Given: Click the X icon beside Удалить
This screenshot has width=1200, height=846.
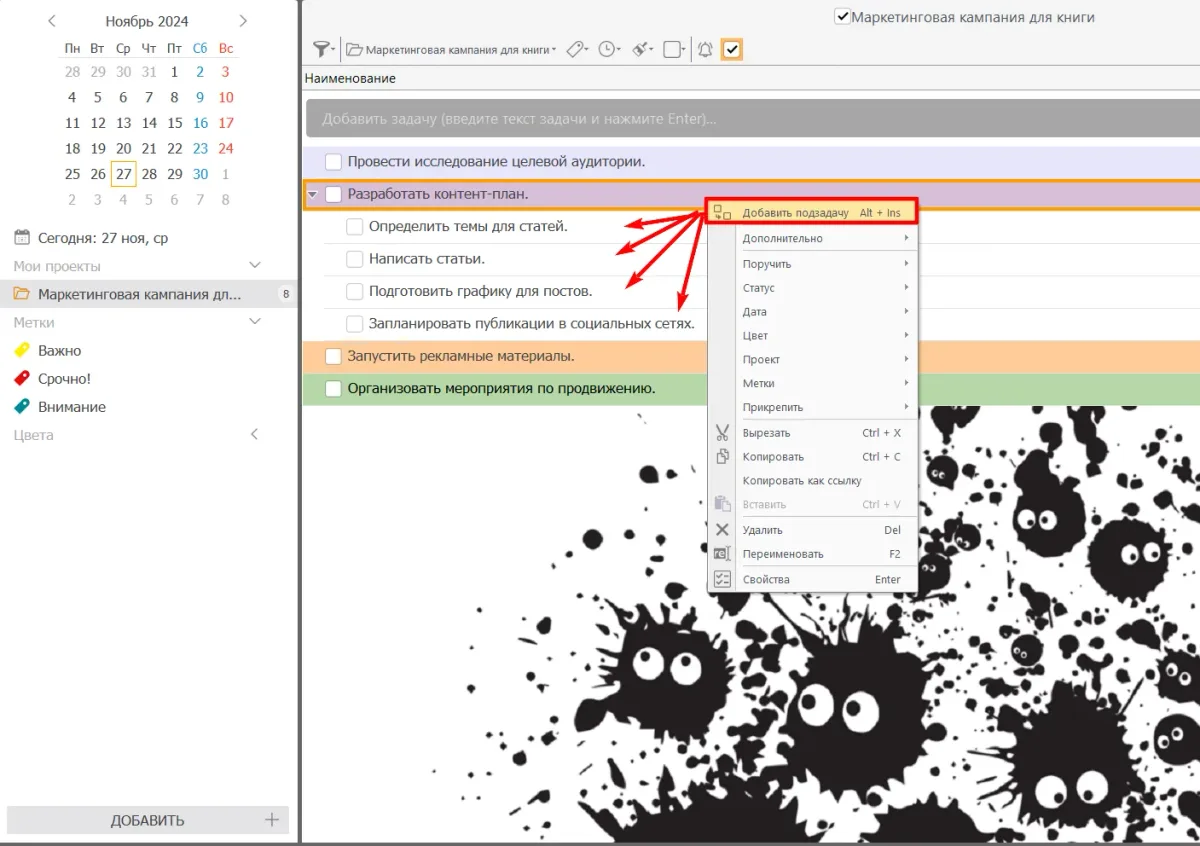Looking at the screenshot, I should 722,530.
